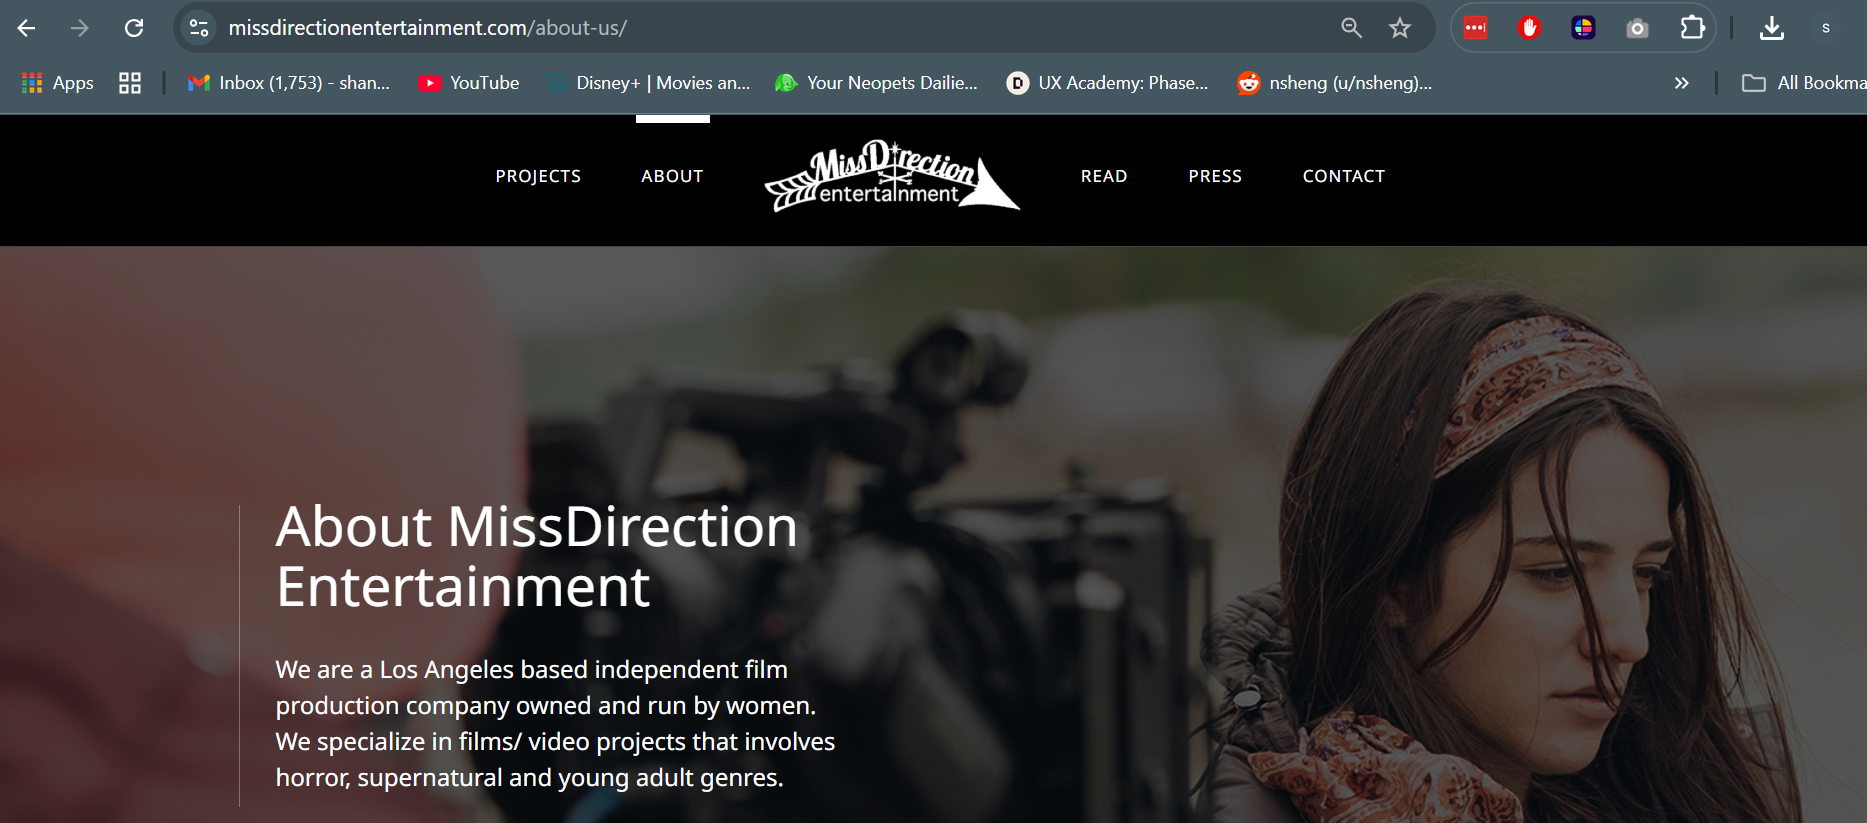Open the PRESS menu item
The height and width of the screenshot is (823, 1867).
pyautogui.click(x=1215, y=176)
